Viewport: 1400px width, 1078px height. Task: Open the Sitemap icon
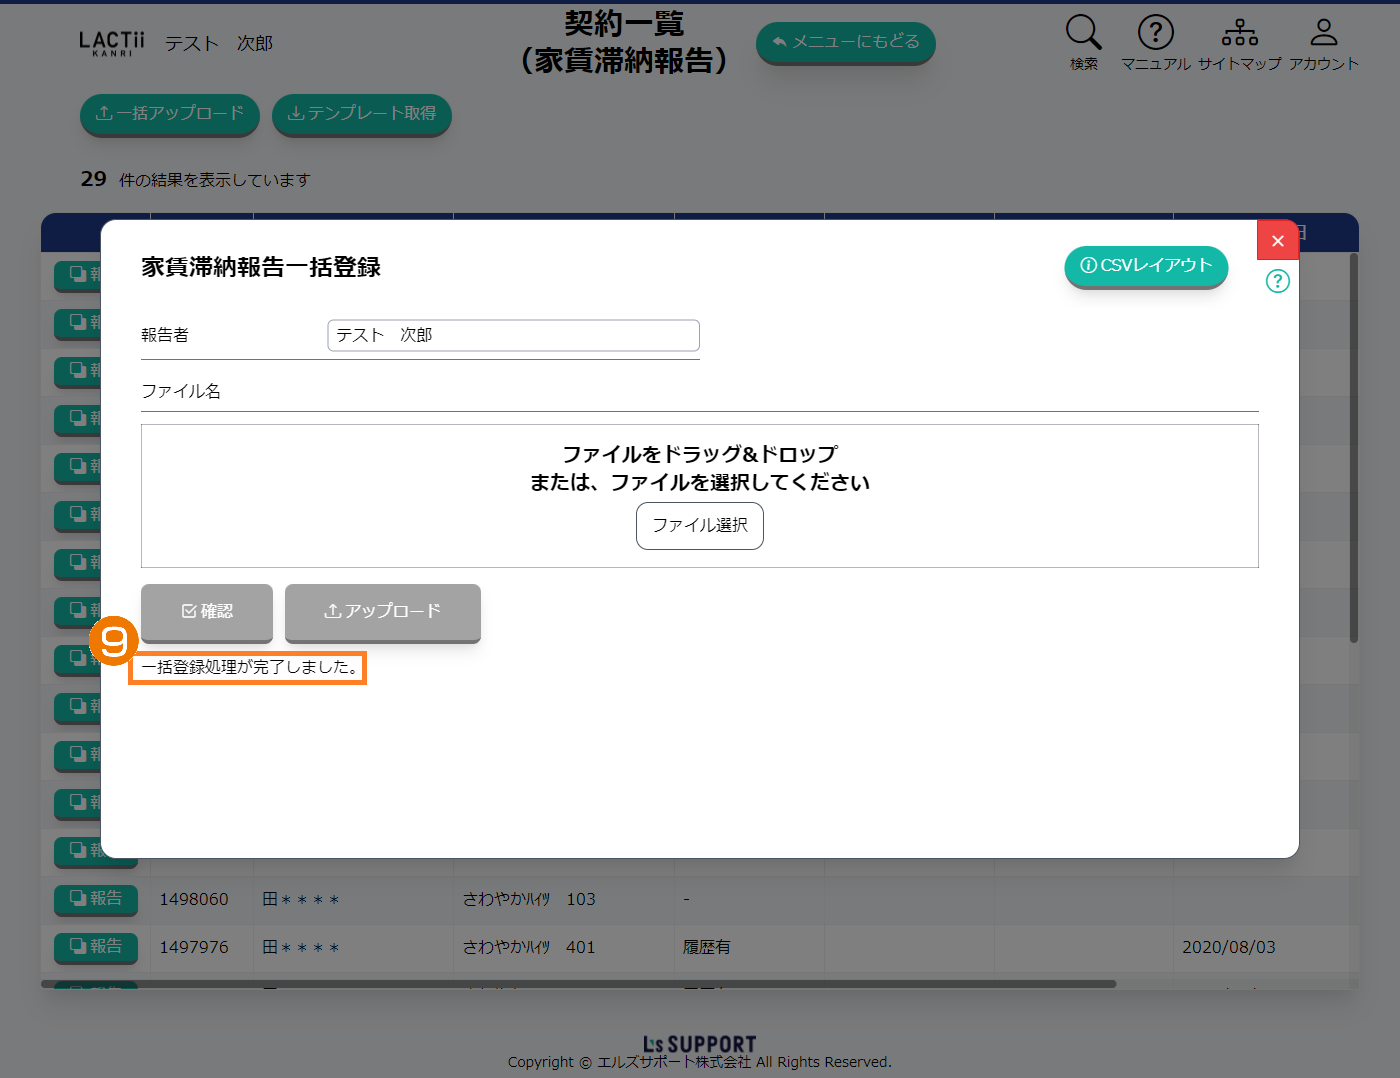click(x=1239, y=34)
